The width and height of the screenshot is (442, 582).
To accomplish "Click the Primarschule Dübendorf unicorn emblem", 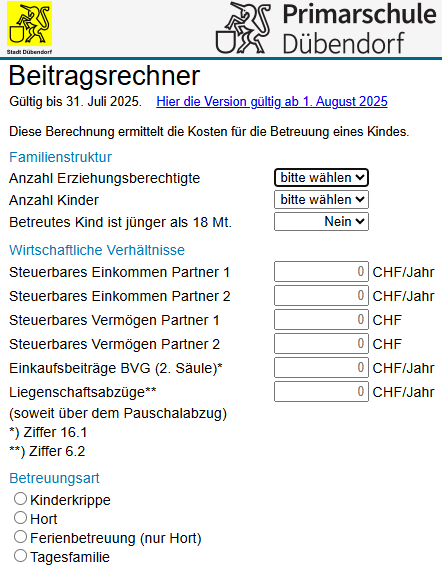I will tap(243, 27).
